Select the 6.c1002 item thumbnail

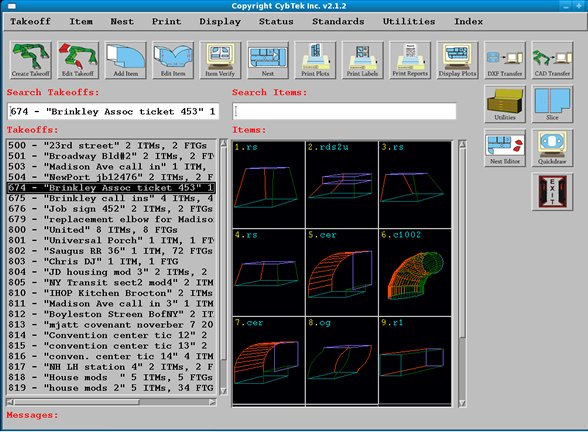[x=415, y=273]
